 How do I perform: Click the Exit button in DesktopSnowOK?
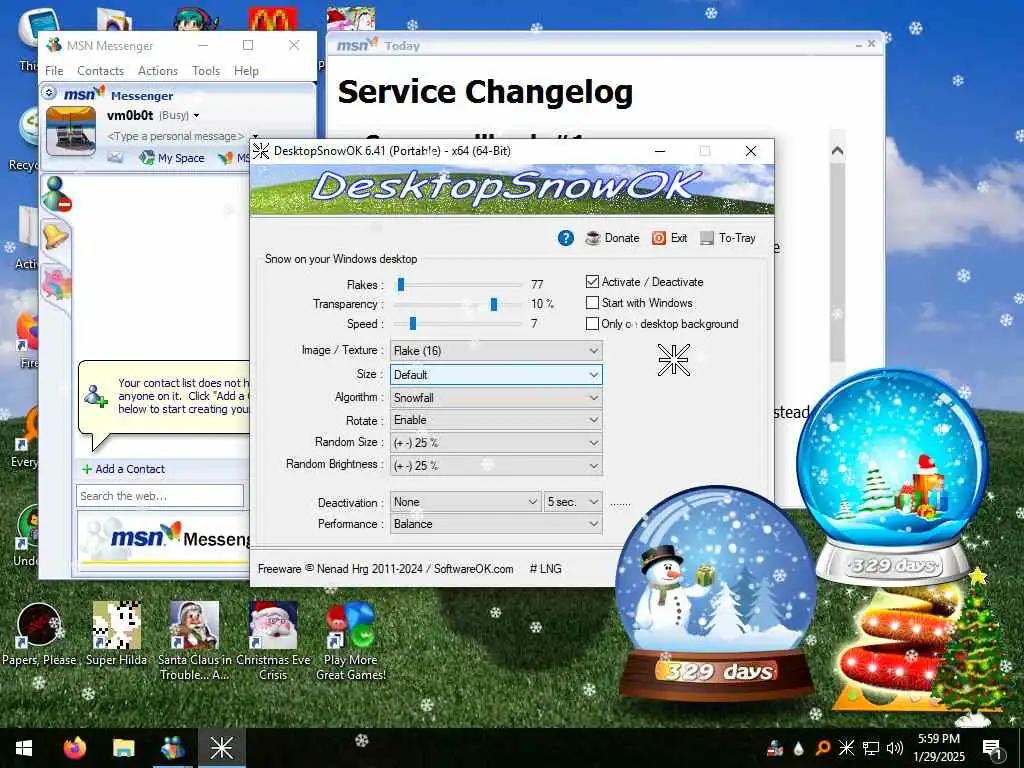(x=669, y=238)
